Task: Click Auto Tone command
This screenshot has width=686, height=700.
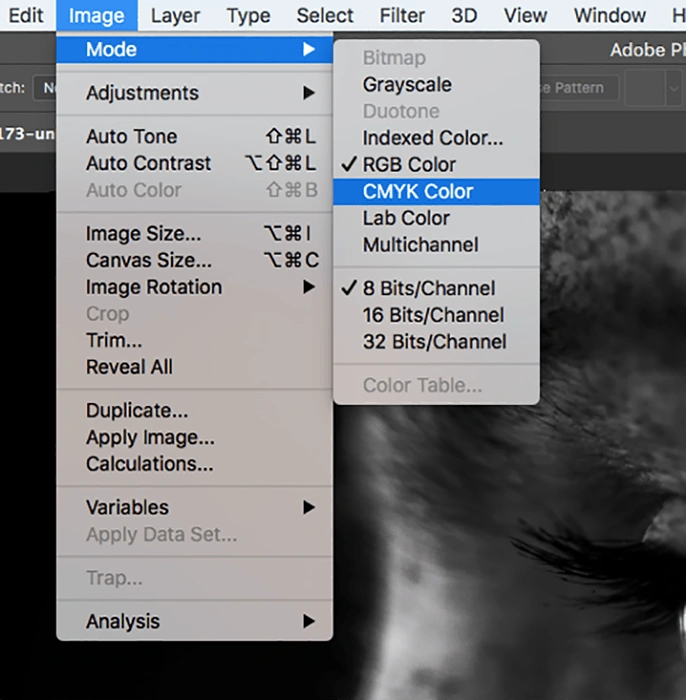Action: coord(131,137)
